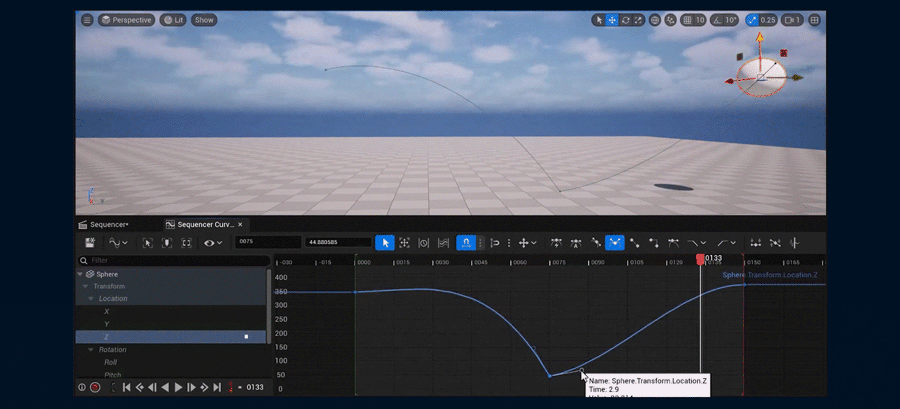Set selected keys to user tangent mode
This screenshot has width=900, height=409.
click(596, 243)
